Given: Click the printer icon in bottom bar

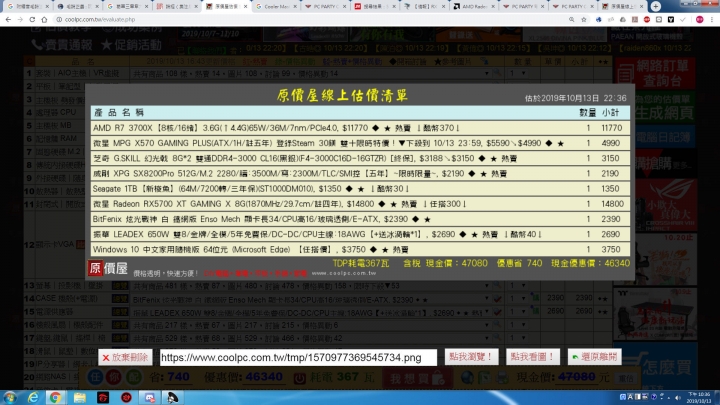Looking at the screenshot, I should 502,377.
